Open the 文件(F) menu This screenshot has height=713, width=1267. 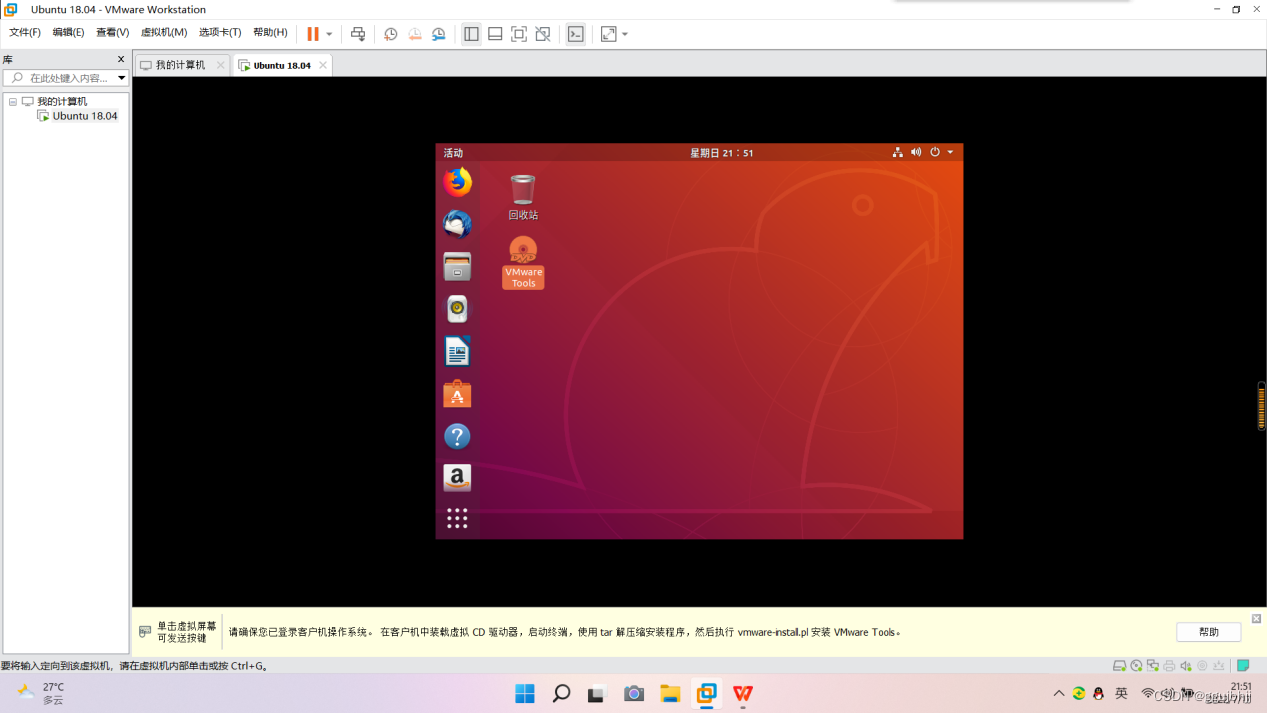tap(25, 33)
